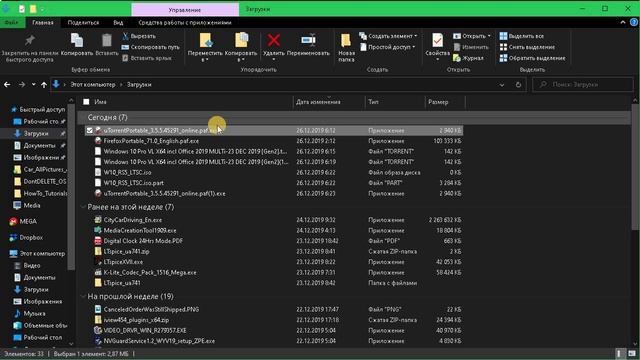This screenshot has height=360, width=640.
Task: Click Изменить in the Open group
Action: pyautogui.click(x=471, y=47)
